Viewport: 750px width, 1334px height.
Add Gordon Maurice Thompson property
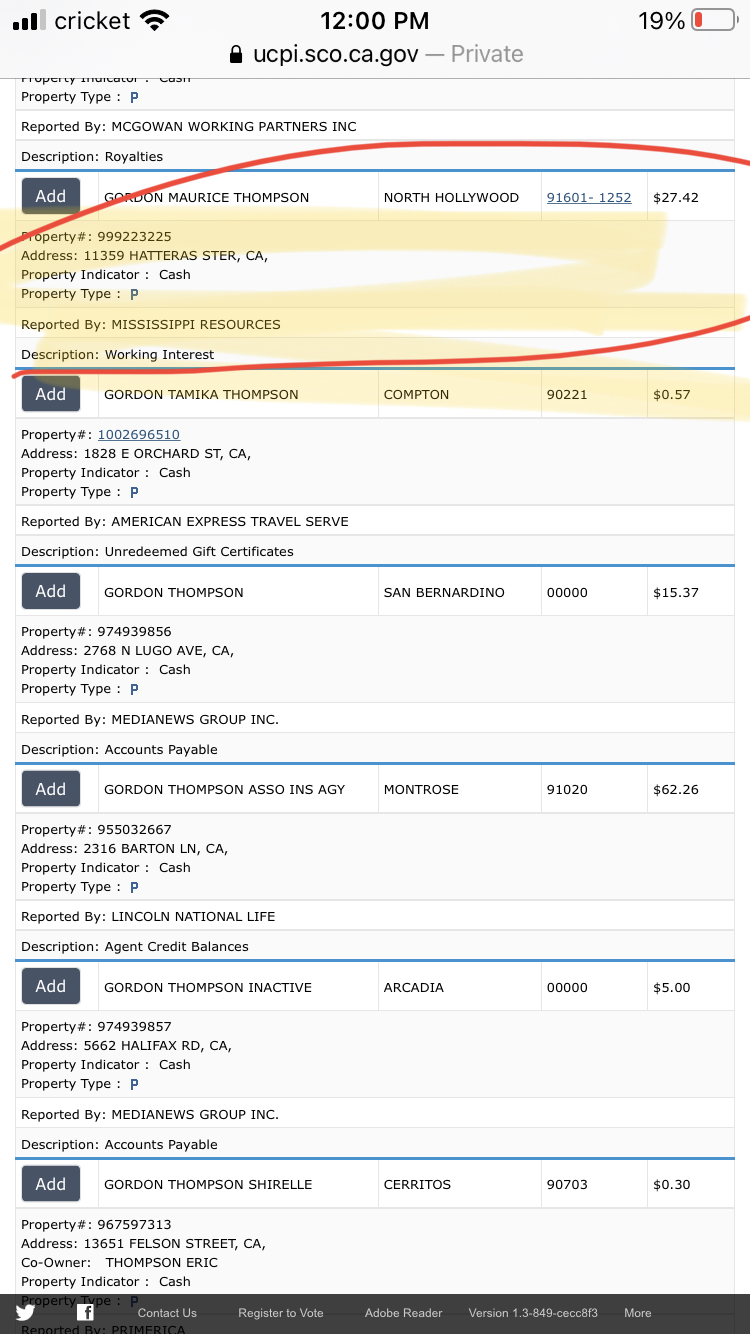point(51,196)
